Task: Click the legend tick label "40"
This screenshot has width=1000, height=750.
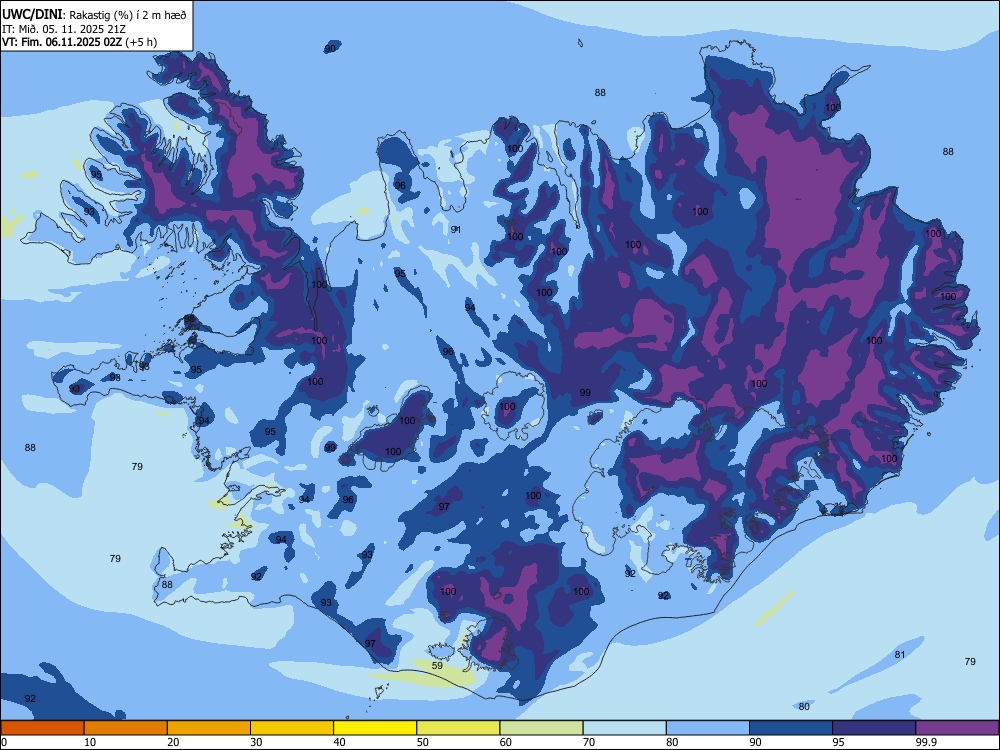Action: 339,742
